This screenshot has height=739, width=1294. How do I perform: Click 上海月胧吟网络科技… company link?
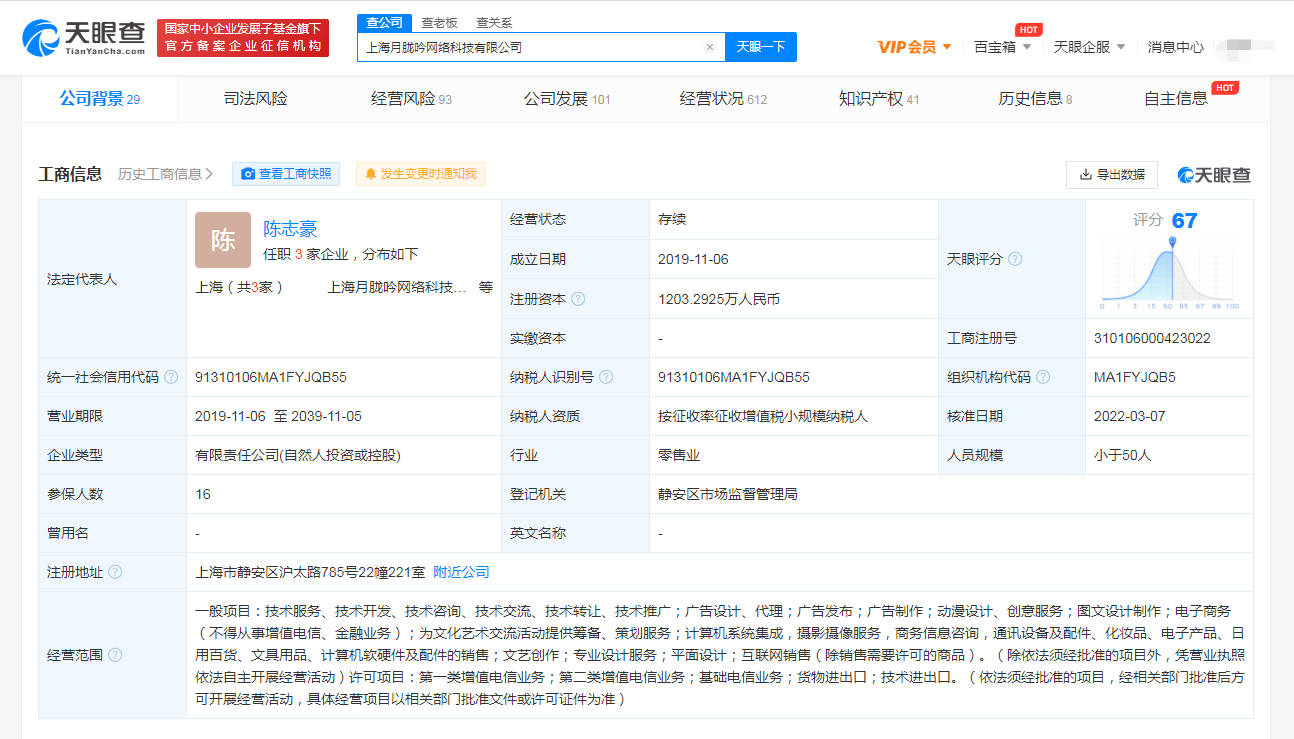(397, 287)
